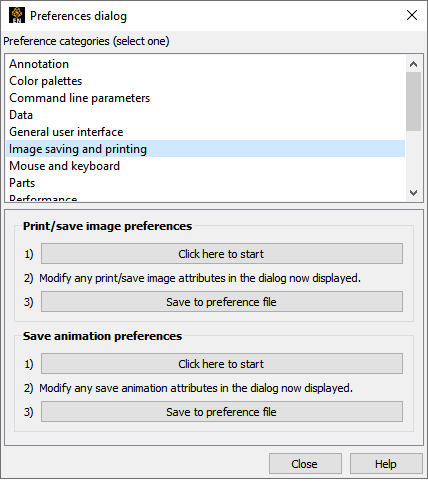The image size is (428, 484).
Task: Close the Preferences dialog window
Action: pyautogui.click(x=412, y=15)
